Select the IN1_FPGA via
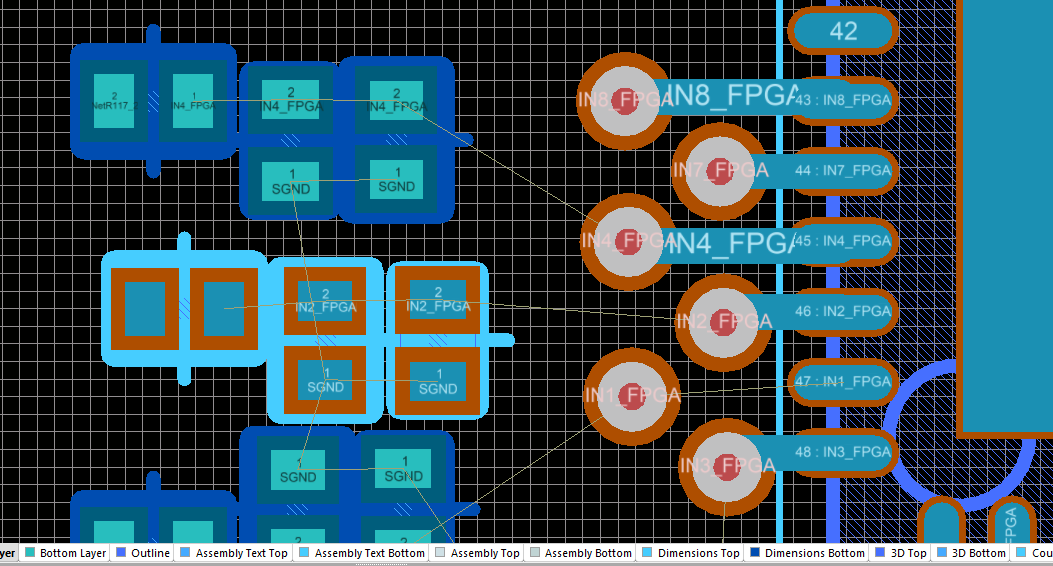Screen dimensions: 1053x566 [632, 396]
